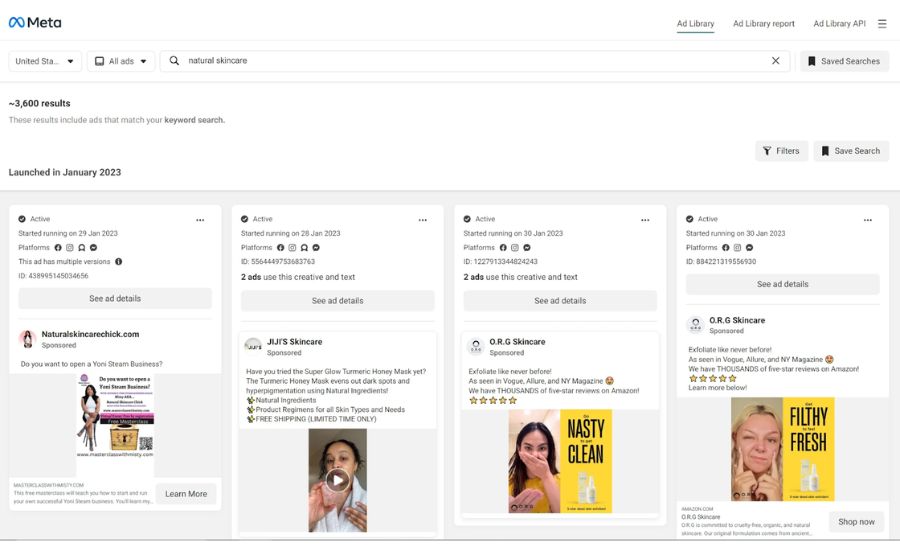Click the AMAZON.COM link caption
Screen dimensions: 900x551
[697, 509]
